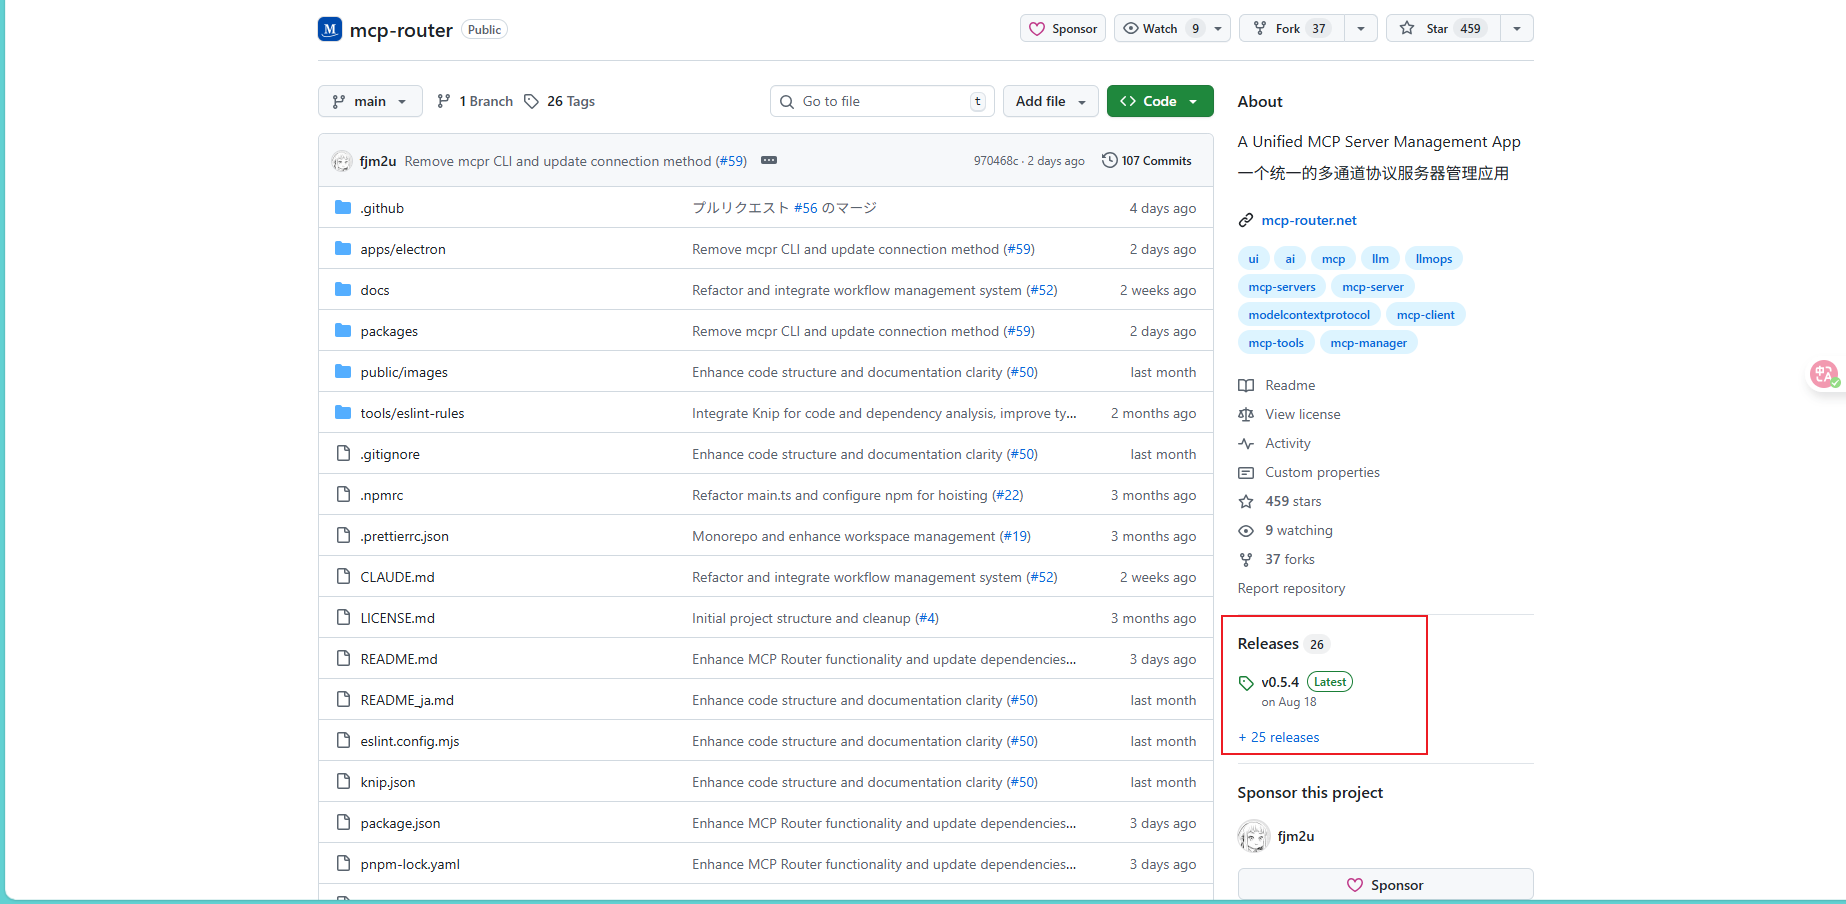Select the modelcontextprotocol topic tag

[x=1309, y=314]
